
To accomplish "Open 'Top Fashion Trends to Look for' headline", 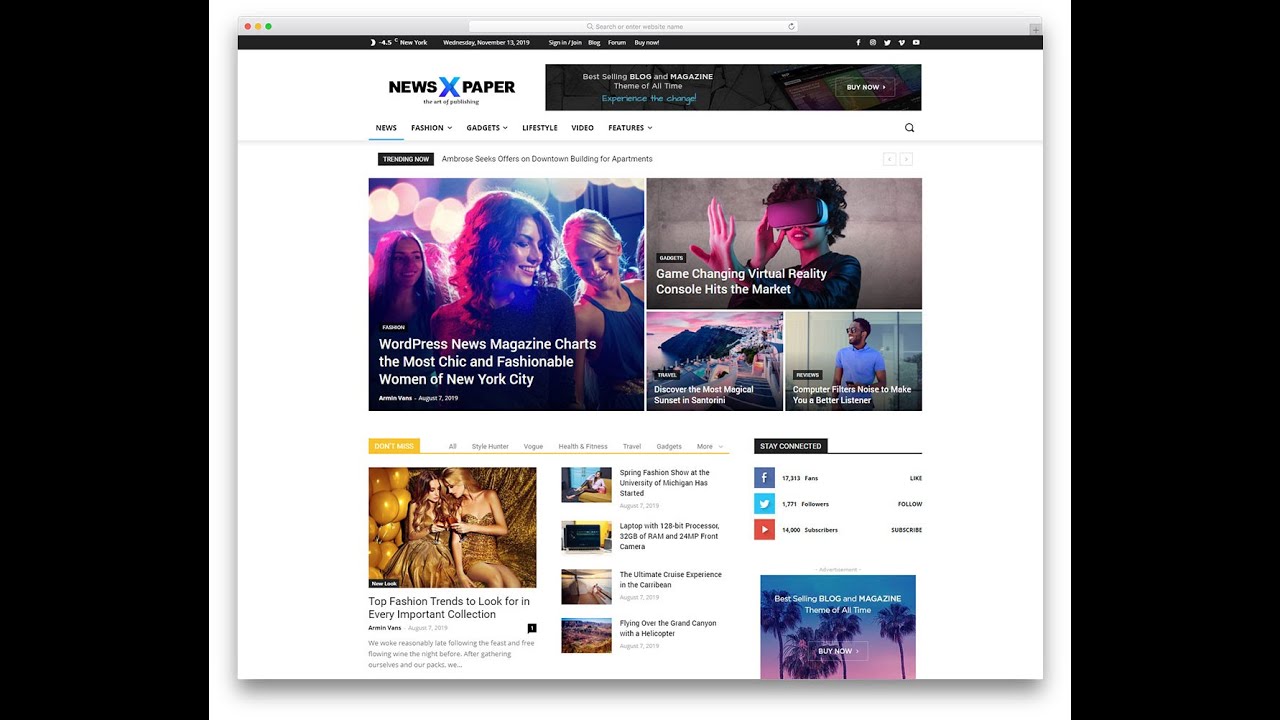I will [x=449, y=608].
